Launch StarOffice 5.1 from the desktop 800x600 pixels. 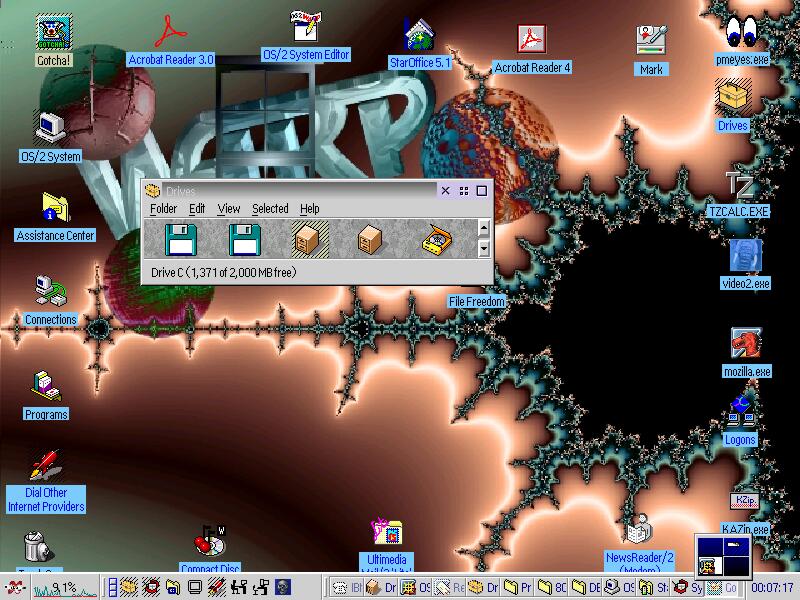pyautogui.click(x=419, y=35)
